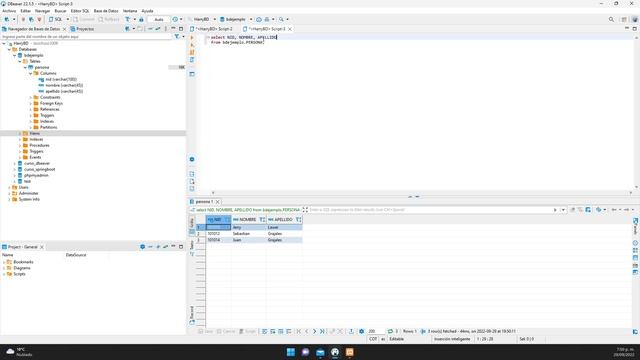Click the Rollback toolbar button
This screenshot has height=360, width=640.
[x=109, y=19]
